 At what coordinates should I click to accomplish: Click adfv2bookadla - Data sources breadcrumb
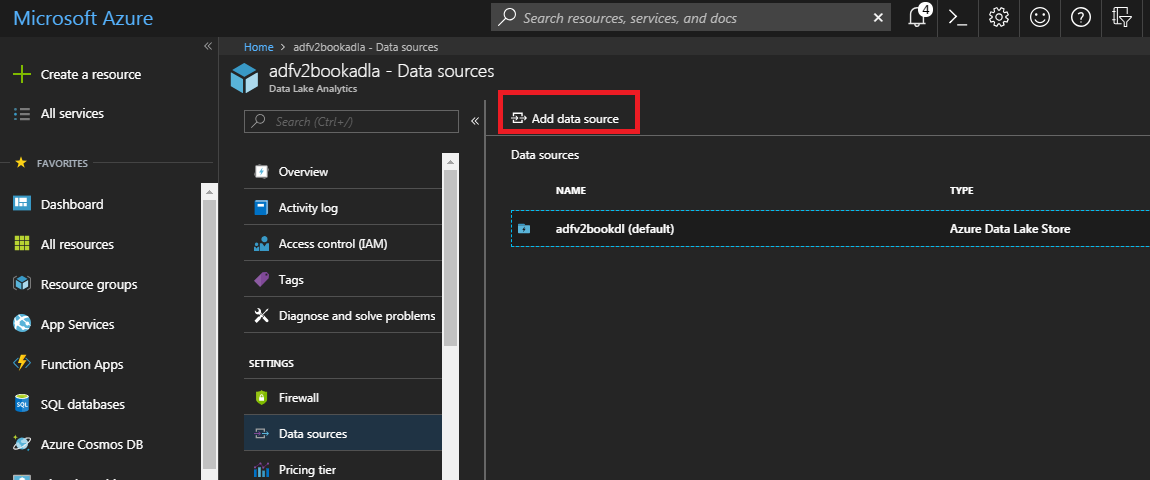pyautogui.click(x=365, y=47)
